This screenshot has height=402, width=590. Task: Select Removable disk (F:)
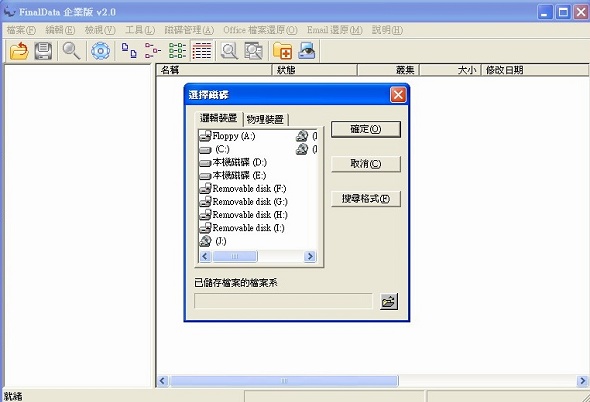click(243, 189)
